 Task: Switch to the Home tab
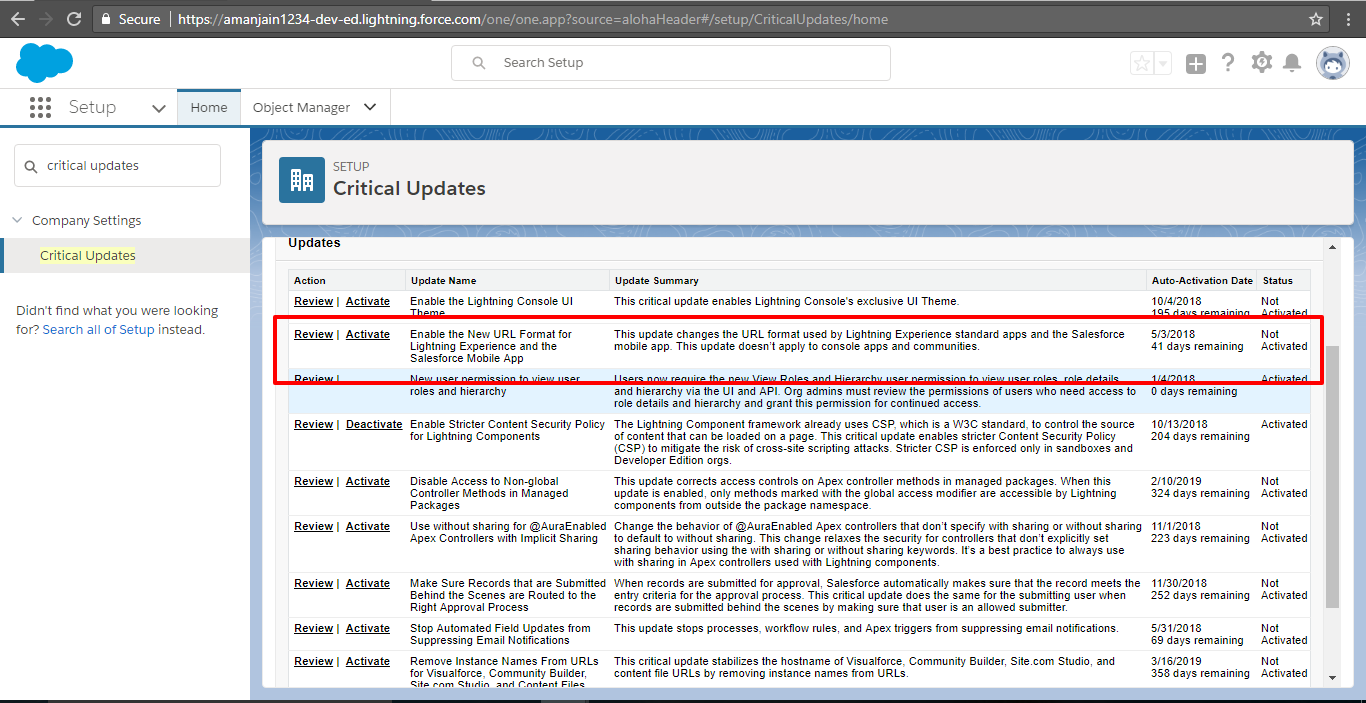(x=209, y=107)
